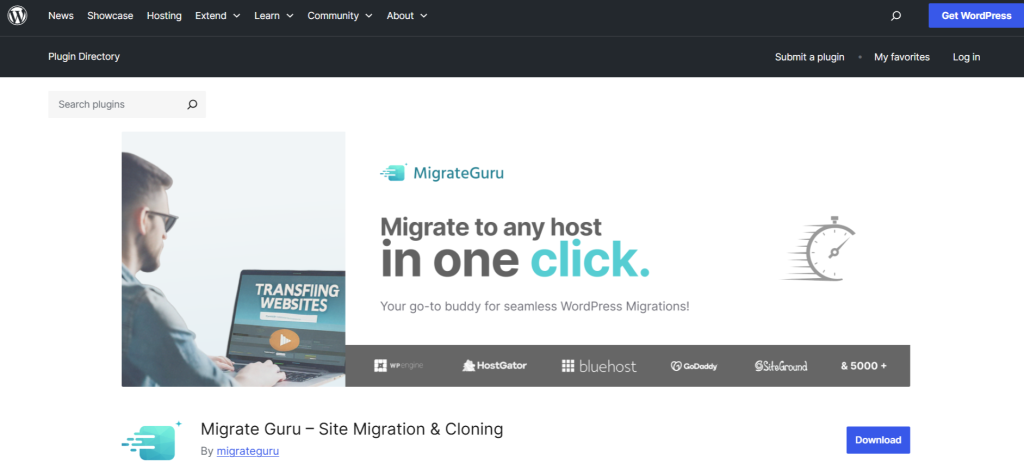Screen dimensions: 1024x476
Task: Click 'Migrate to any host' headline
Action: tap(490, 227)
